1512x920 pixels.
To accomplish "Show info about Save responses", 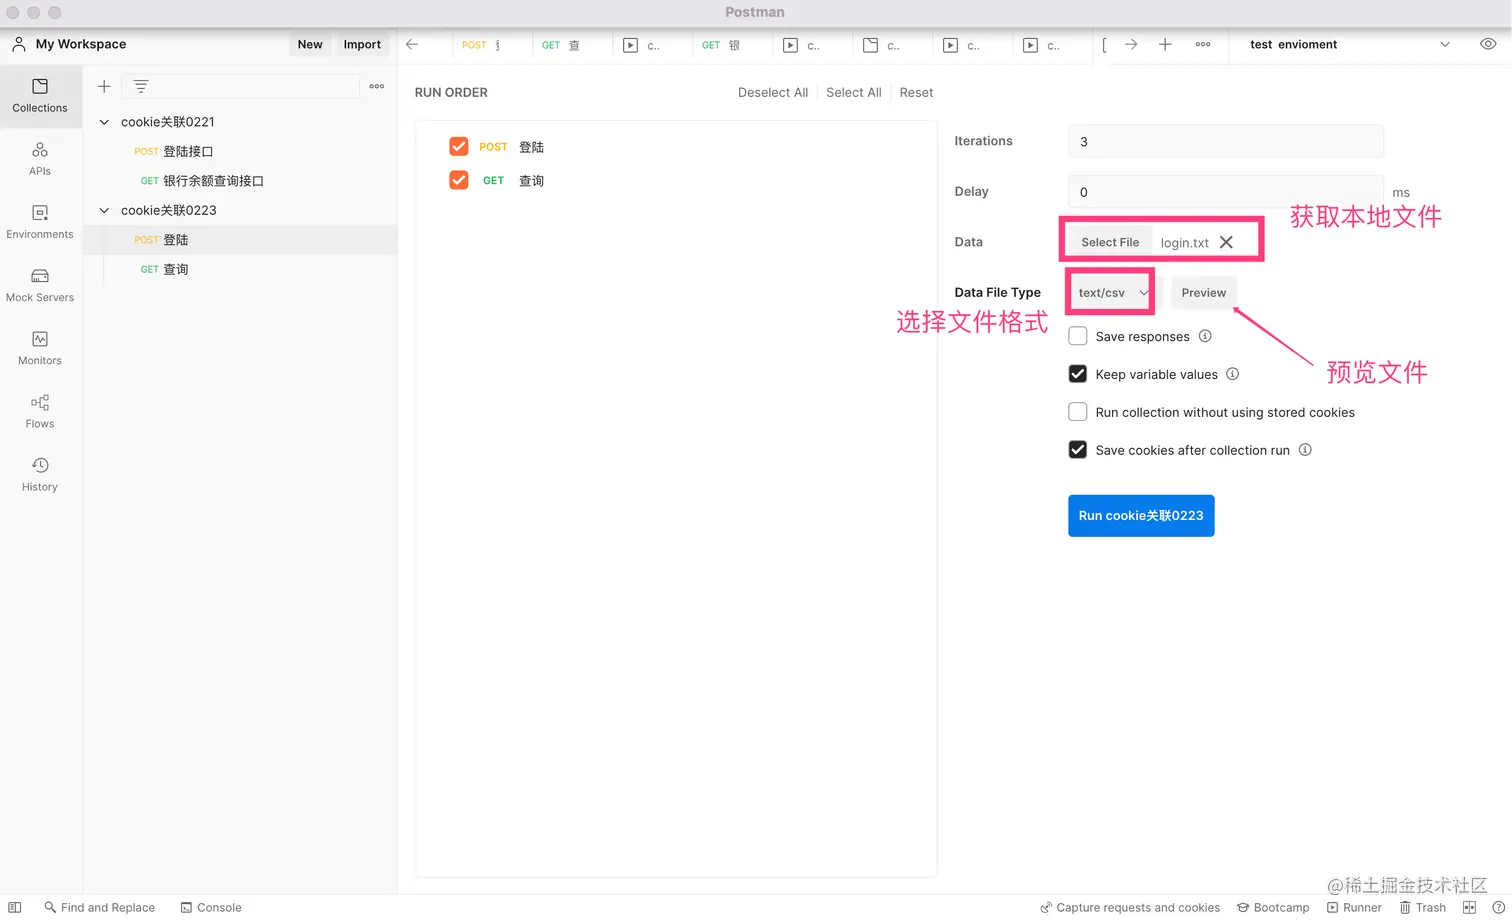I will tap(1205, 336).
